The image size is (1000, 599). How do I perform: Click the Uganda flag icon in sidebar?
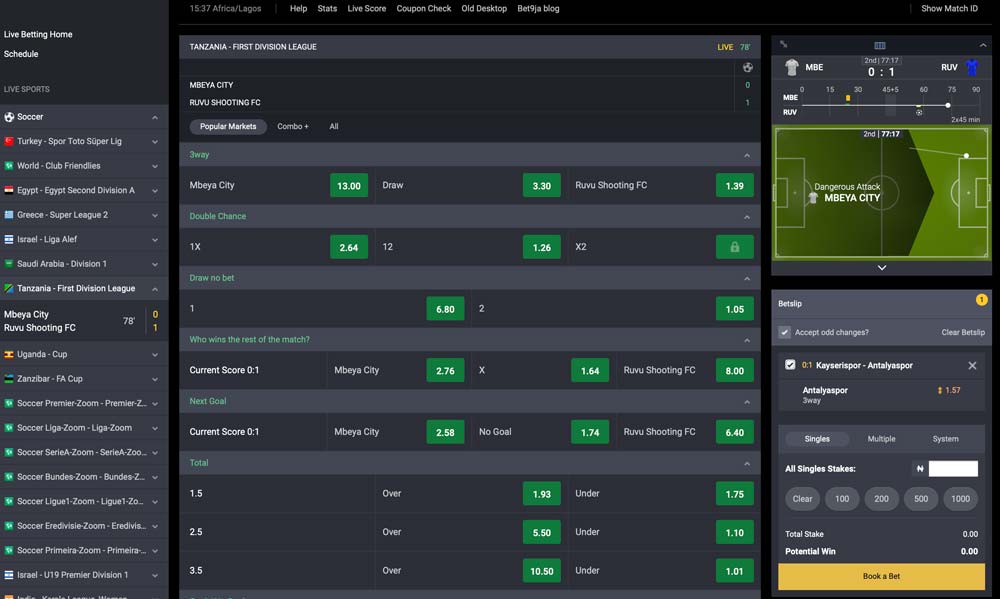pyautogui.click(x=9, y=354)
